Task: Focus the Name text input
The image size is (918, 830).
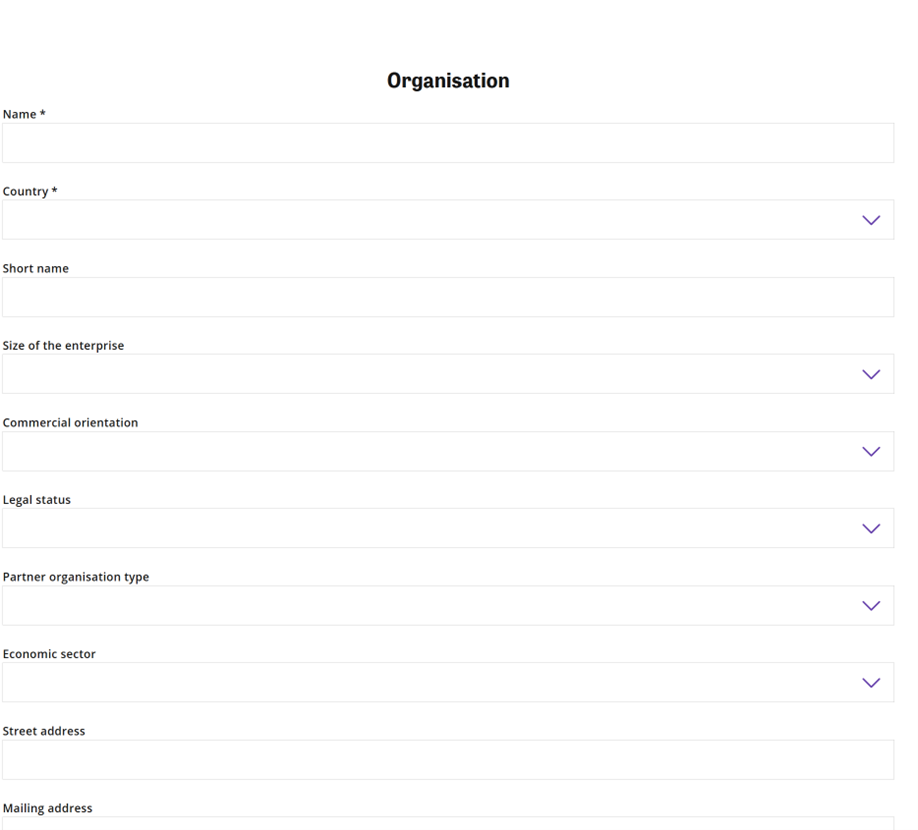Action: tap(447, 143)
